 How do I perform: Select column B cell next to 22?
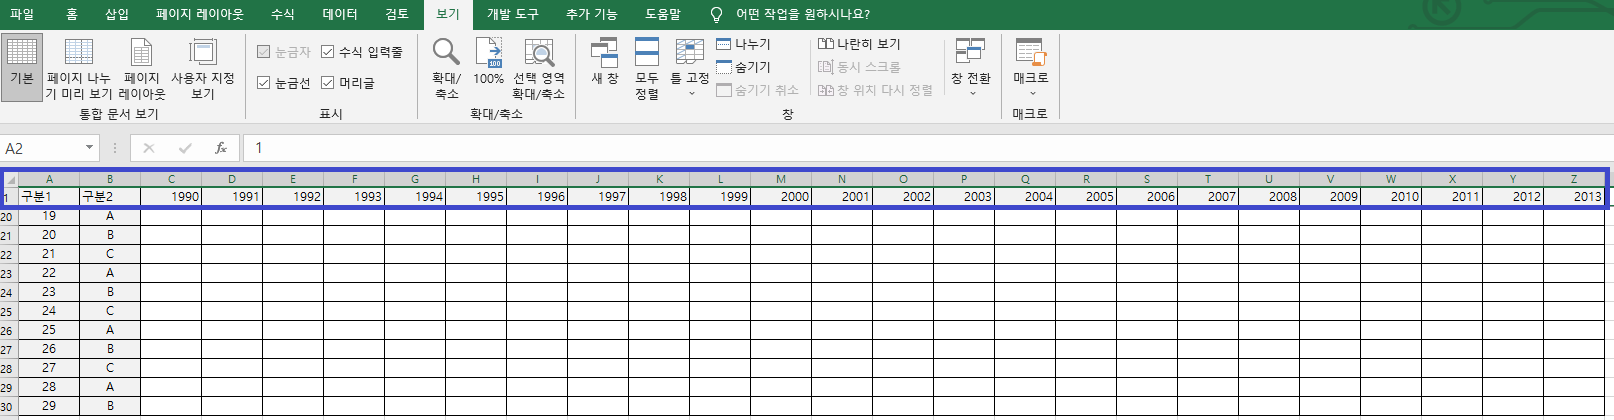pos(110,273)
